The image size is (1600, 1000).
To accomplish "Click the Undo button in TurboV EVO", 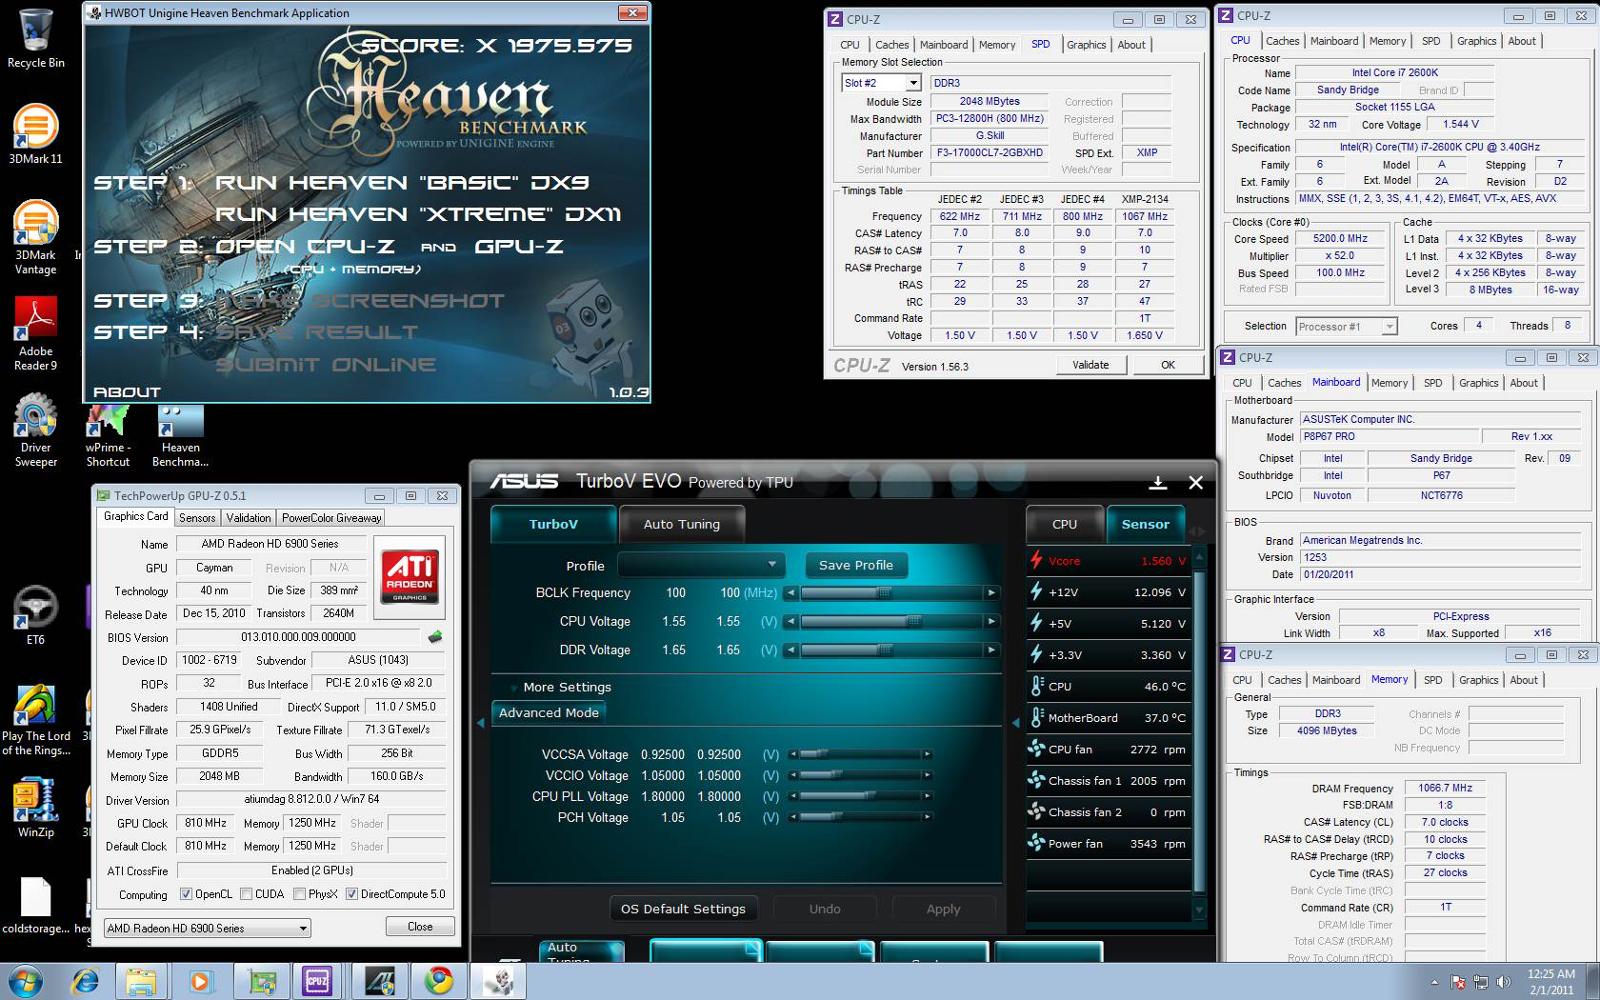I will coord(825,909).
